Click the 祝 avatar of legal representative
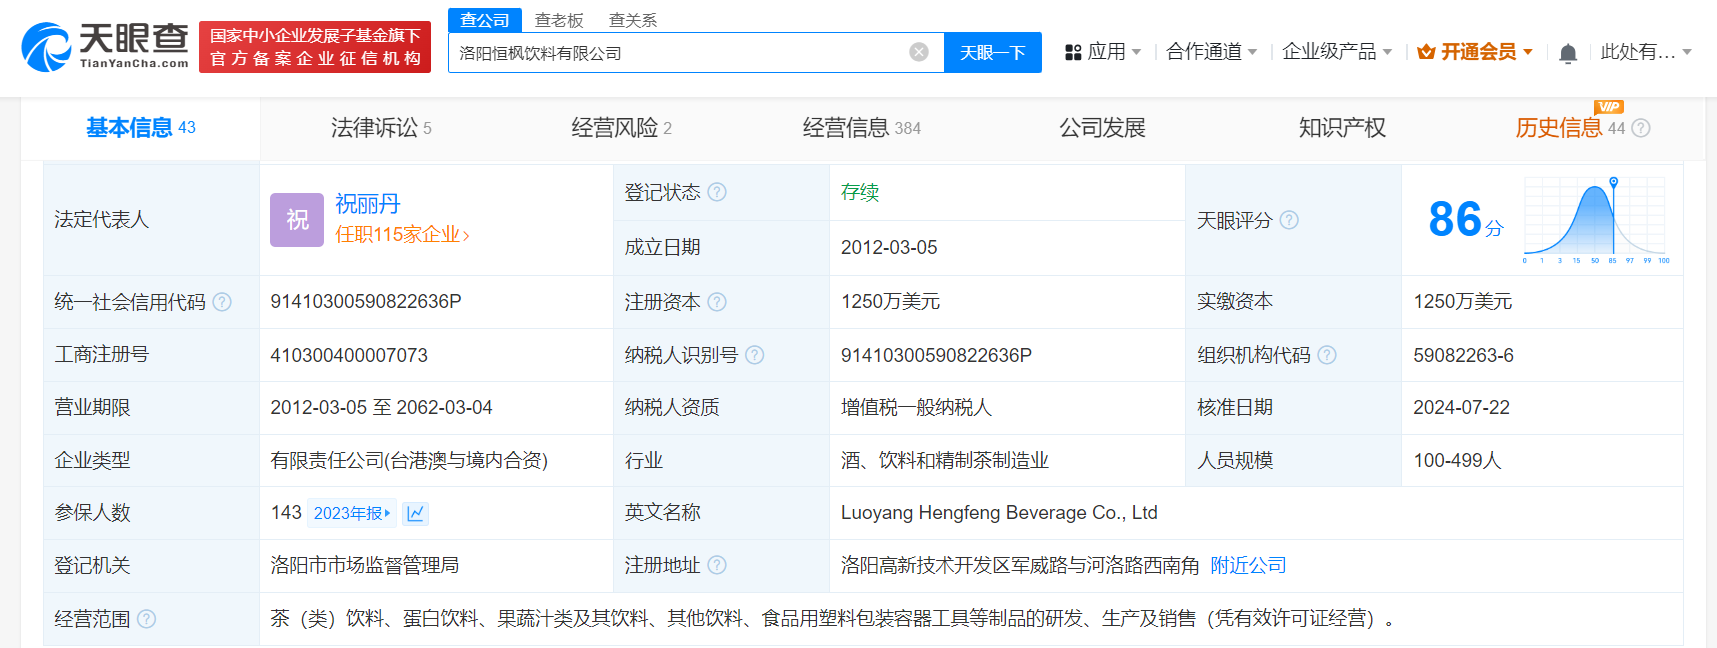The height and width of the screenshot is (648, 1717). pos(297,219)
